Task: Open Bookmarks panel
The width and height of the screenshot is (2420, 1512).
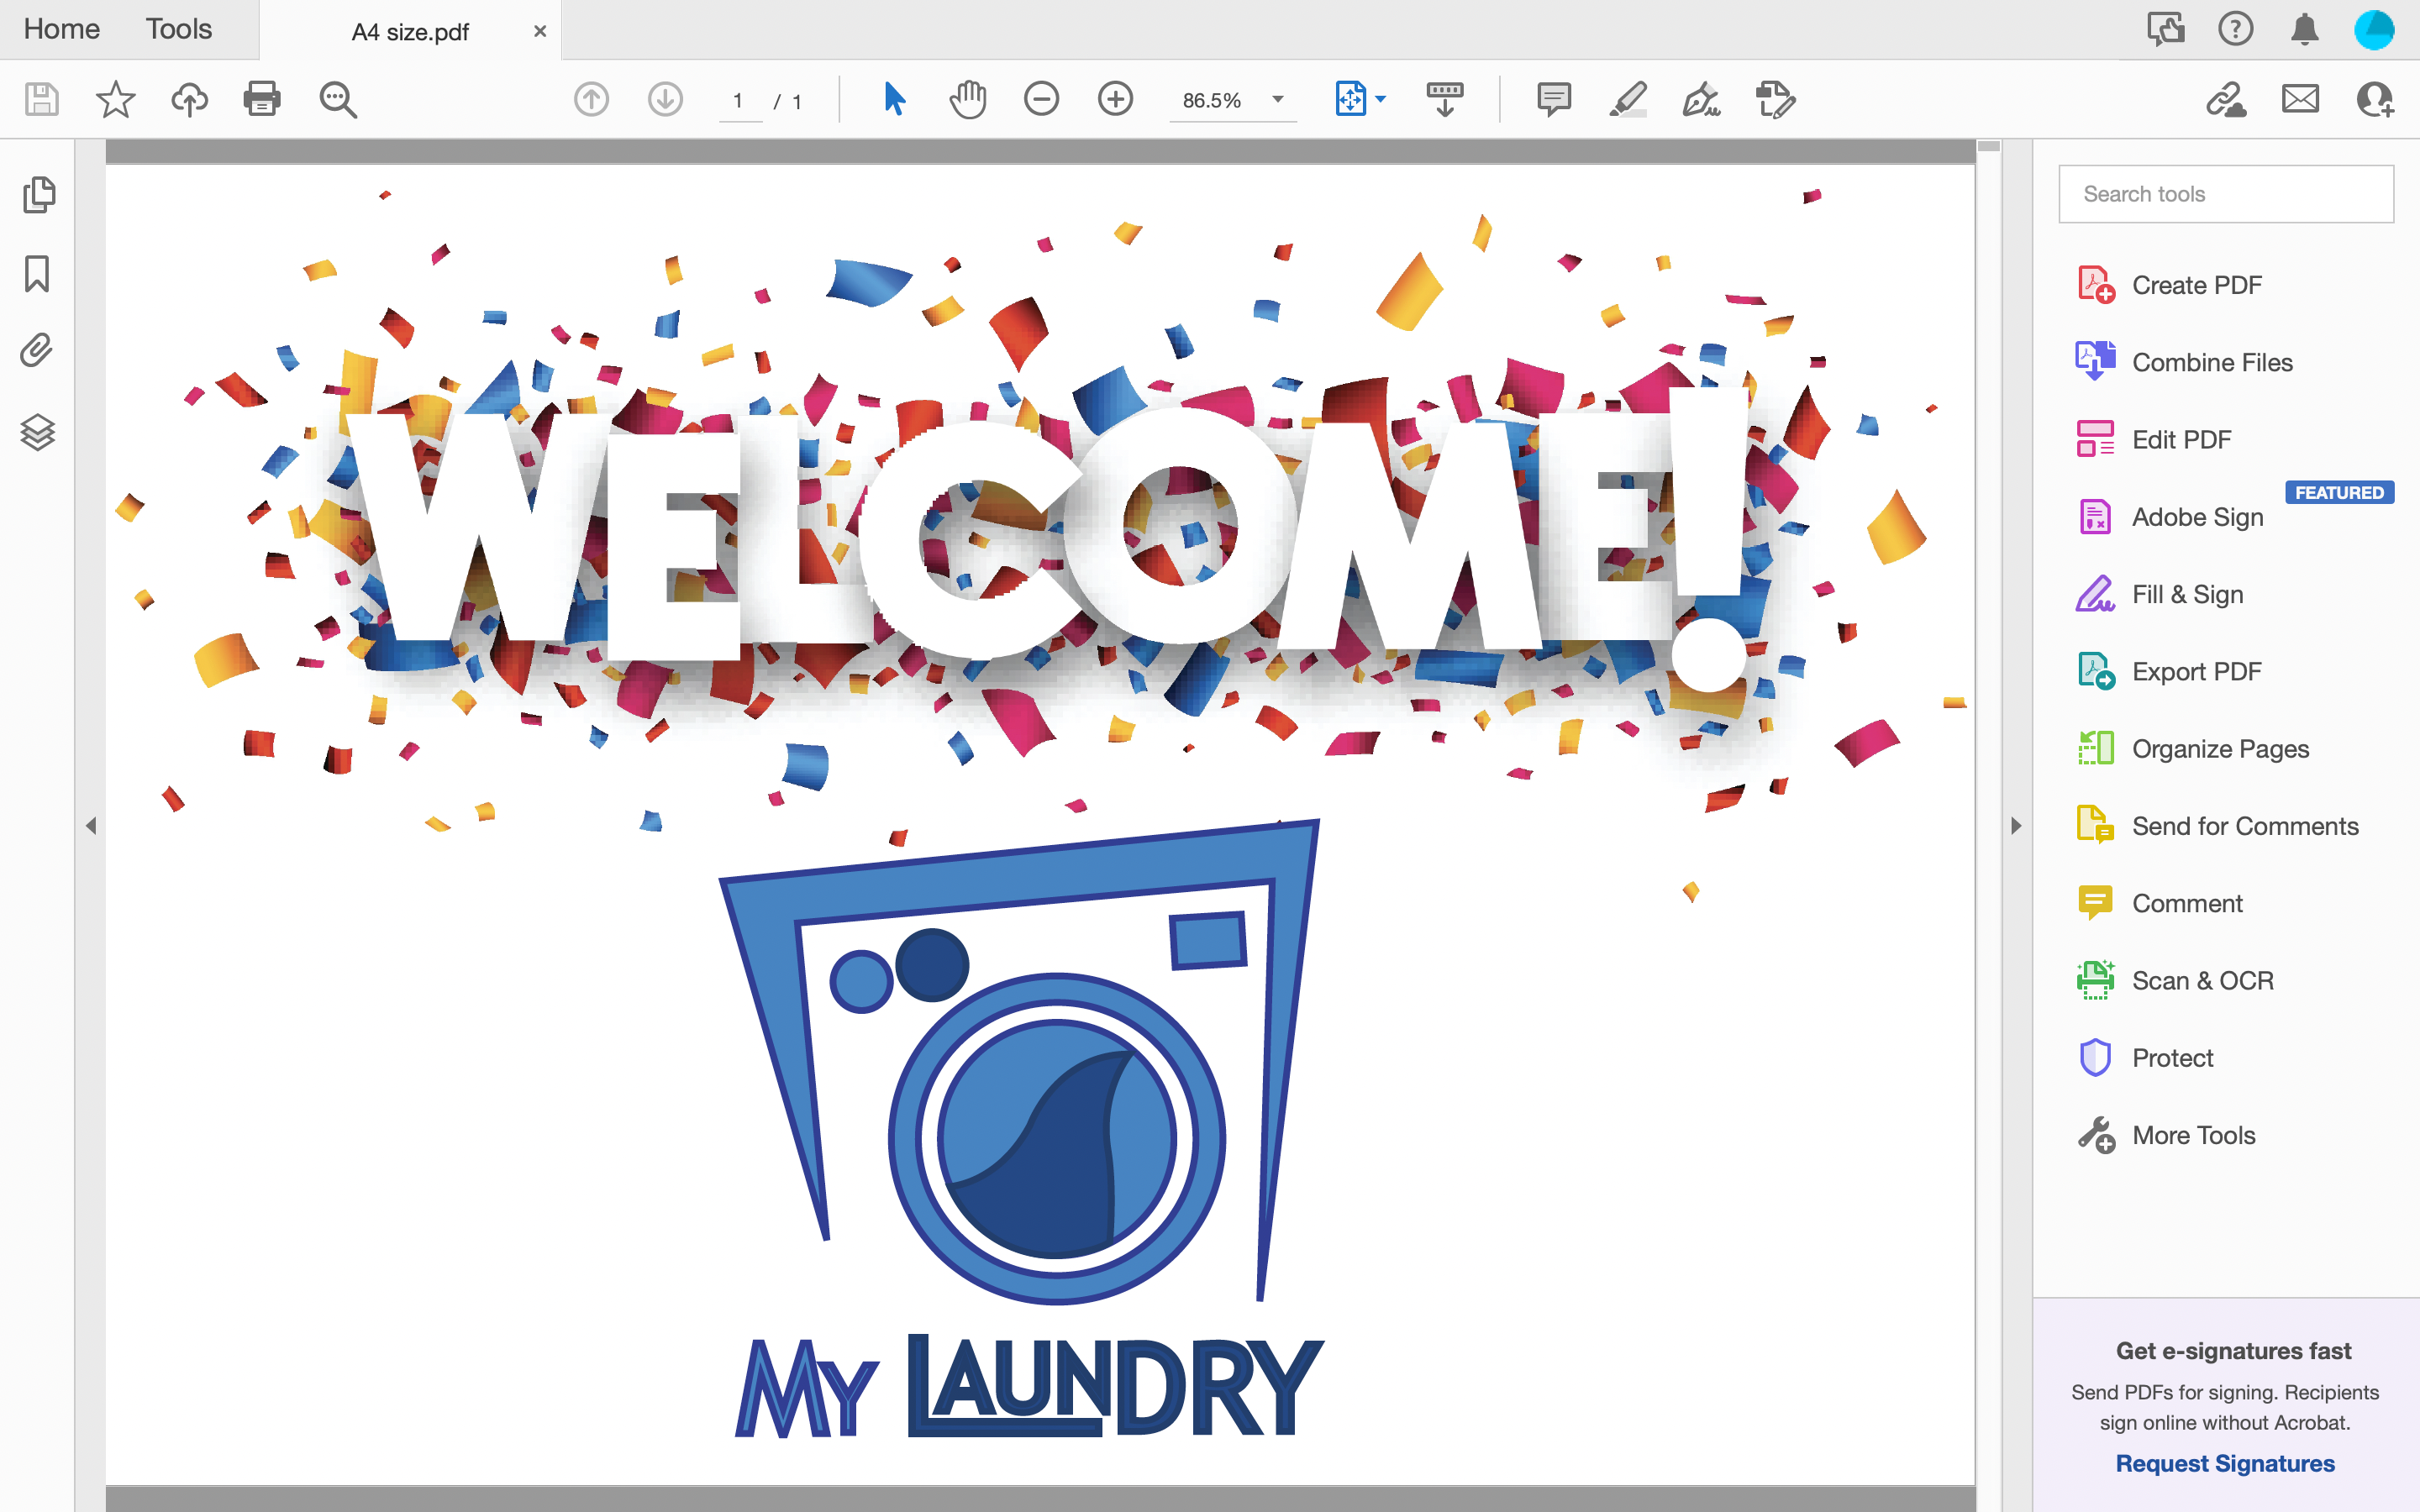Action: [37, 273]
